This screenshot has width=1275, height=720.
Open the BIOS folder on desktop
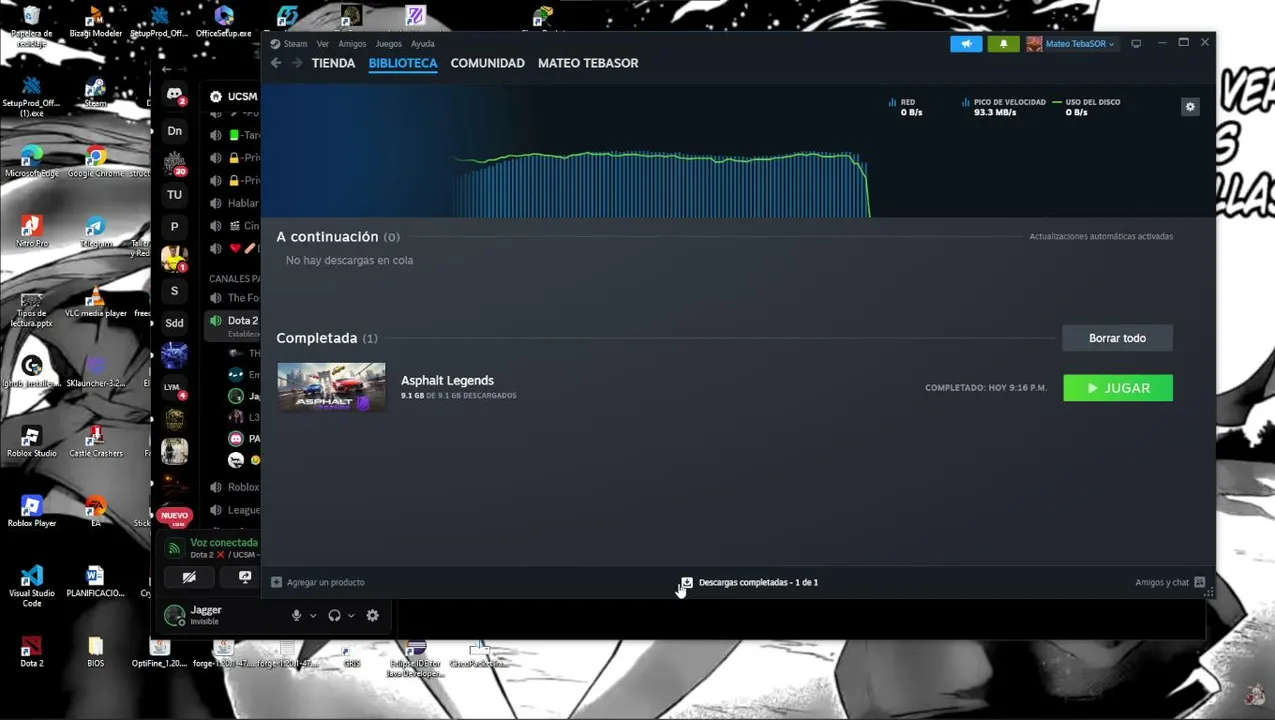pos(95,652)
